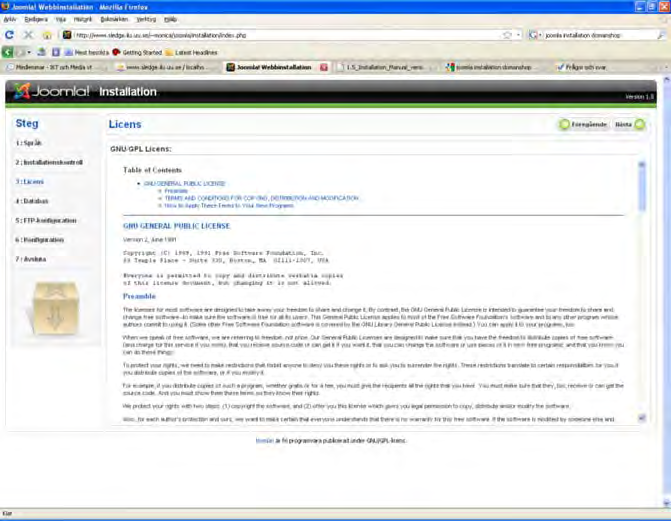The image size is (671, 521).
Task: Stop loading with the X toolbar icon
Action: (28, 35)
